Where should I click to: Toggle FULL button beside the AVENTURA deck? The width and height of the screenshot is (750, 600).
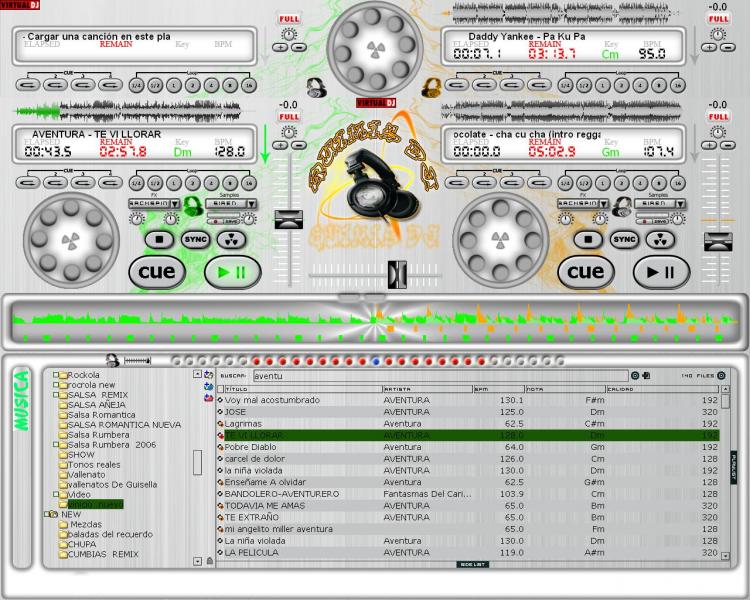pyautogui.click(x=289, y=117)
